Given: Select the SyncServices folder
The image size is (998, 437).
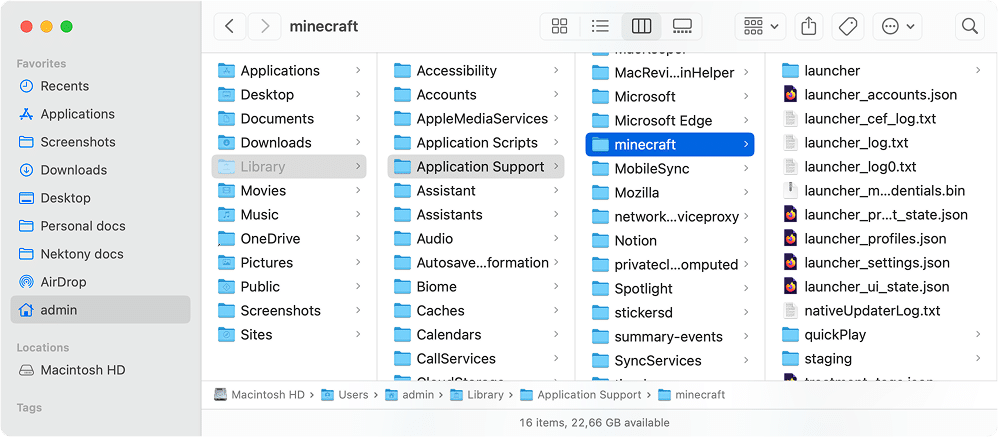Looking at the screenshot, I should (x=670, y=361).
